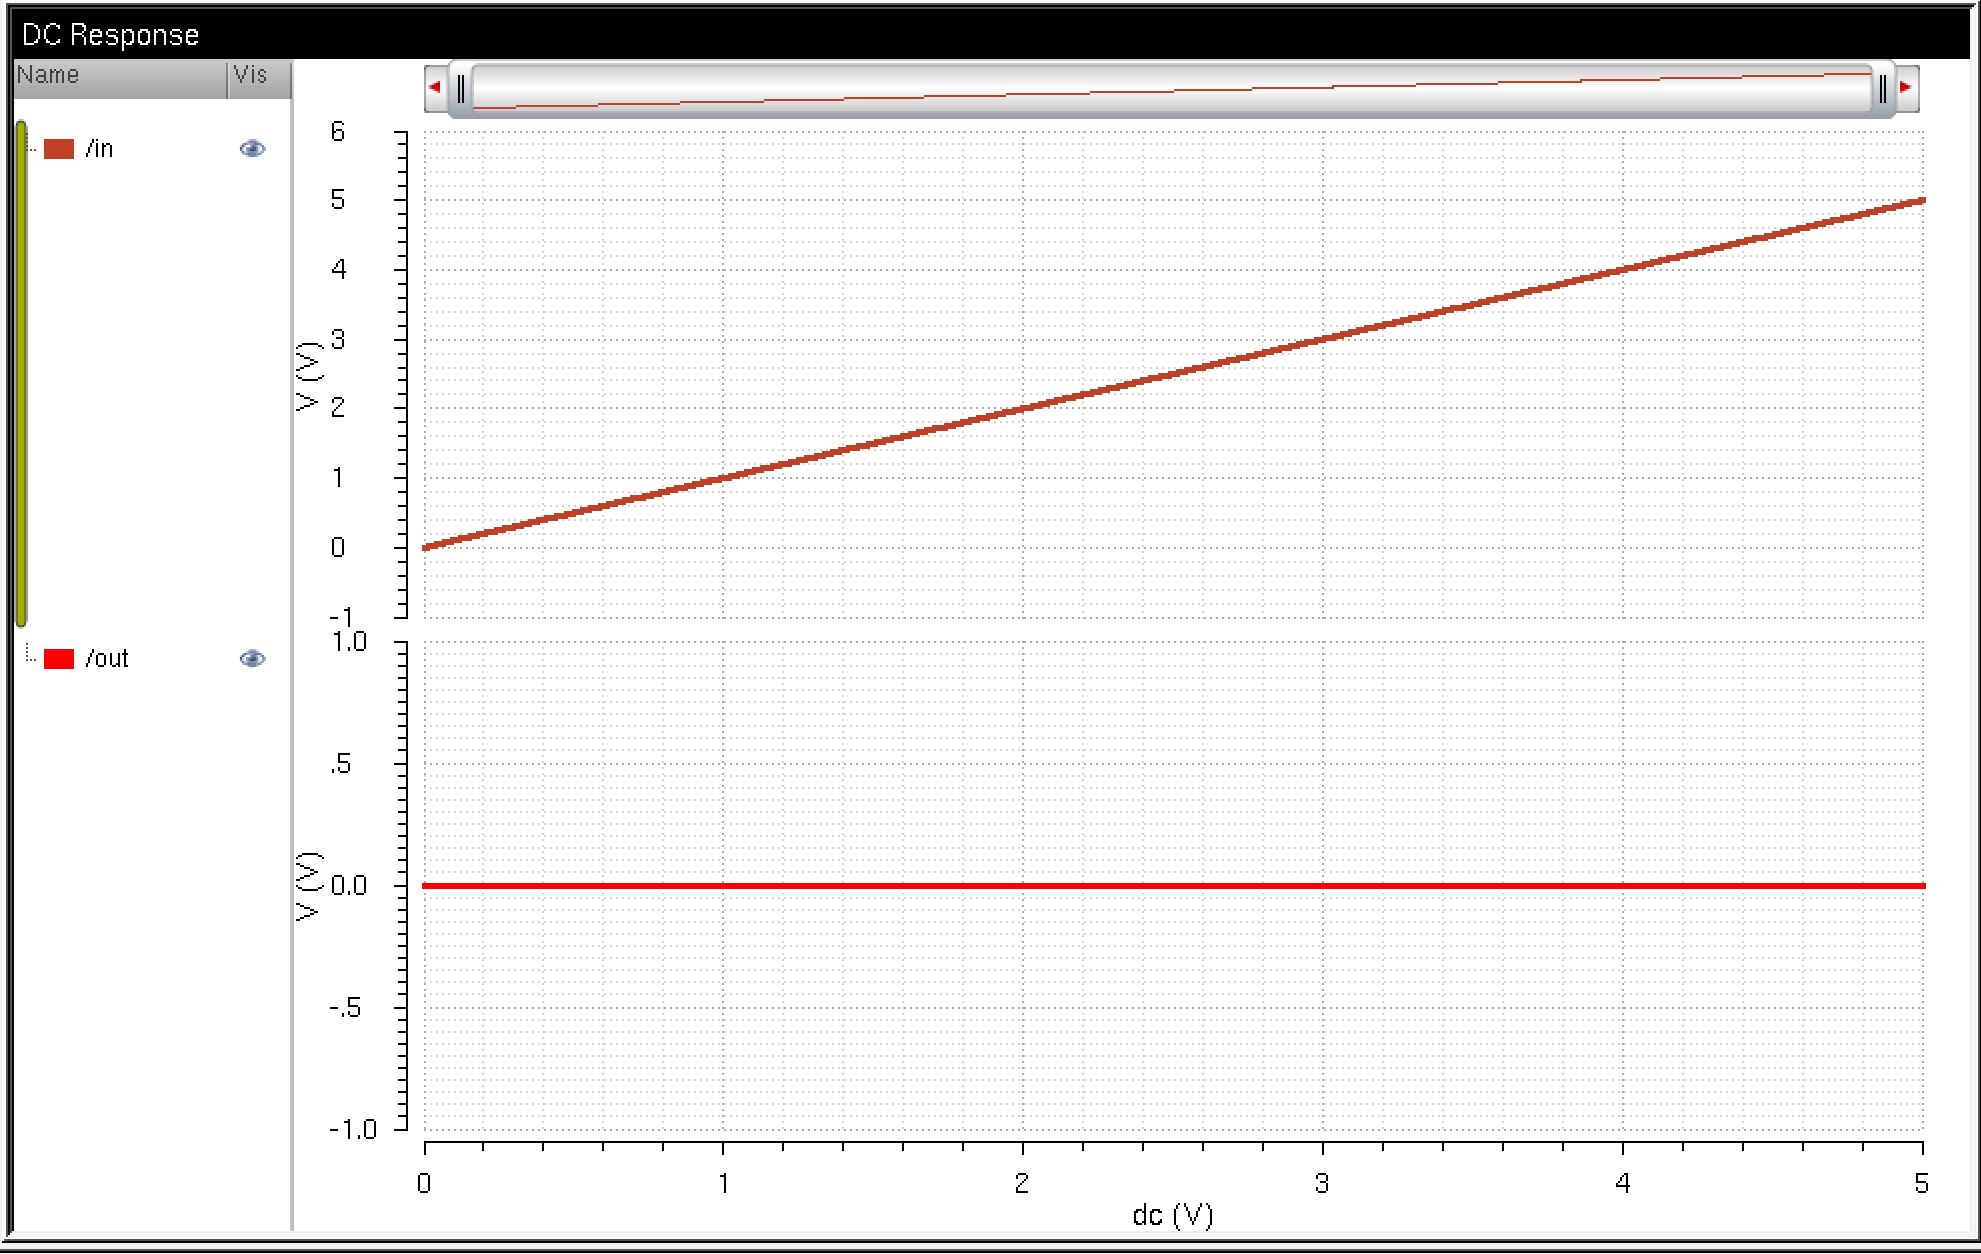This screenshot has width=1981, height=1254.
Task: Click the dc (V) x-axis label
Action: pos(1172,1215)
